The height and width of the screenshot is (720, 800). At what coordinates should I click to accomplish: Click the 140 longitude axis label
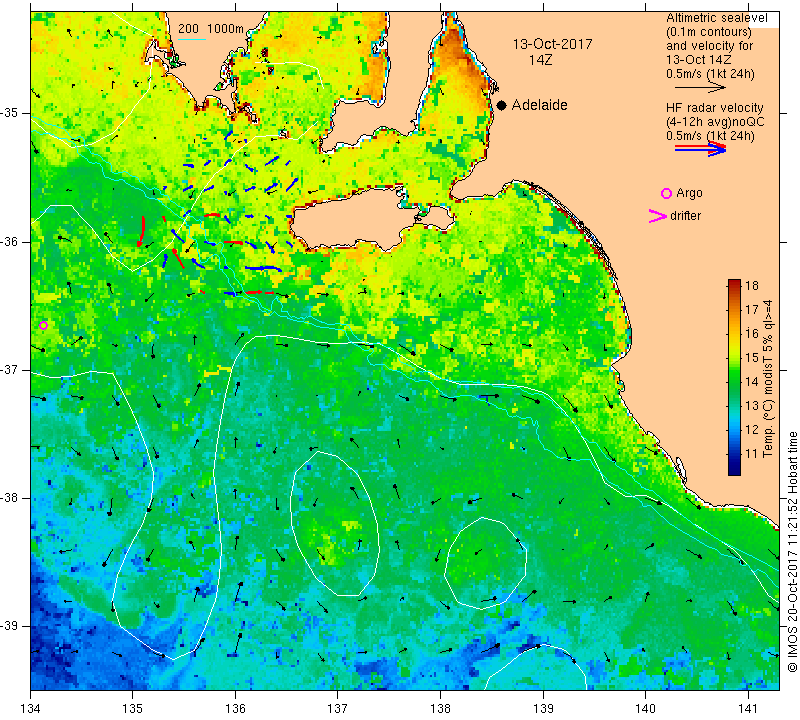(645, 709)
